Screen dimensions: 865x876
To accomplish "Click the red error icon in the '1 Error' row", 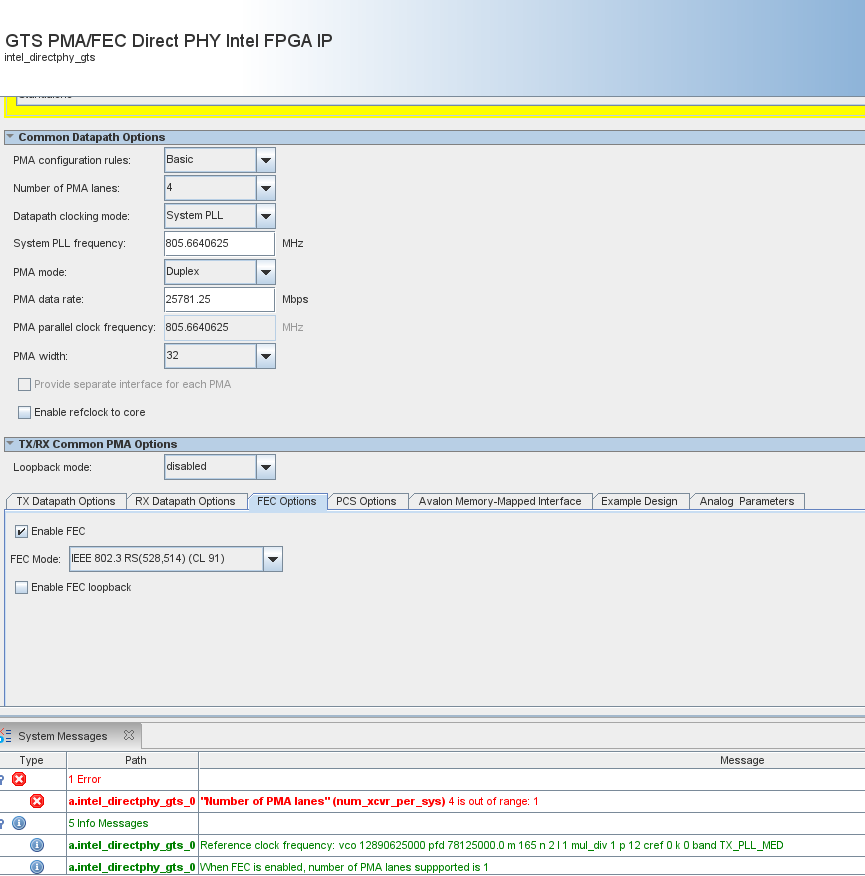I will tap(19, 779).
